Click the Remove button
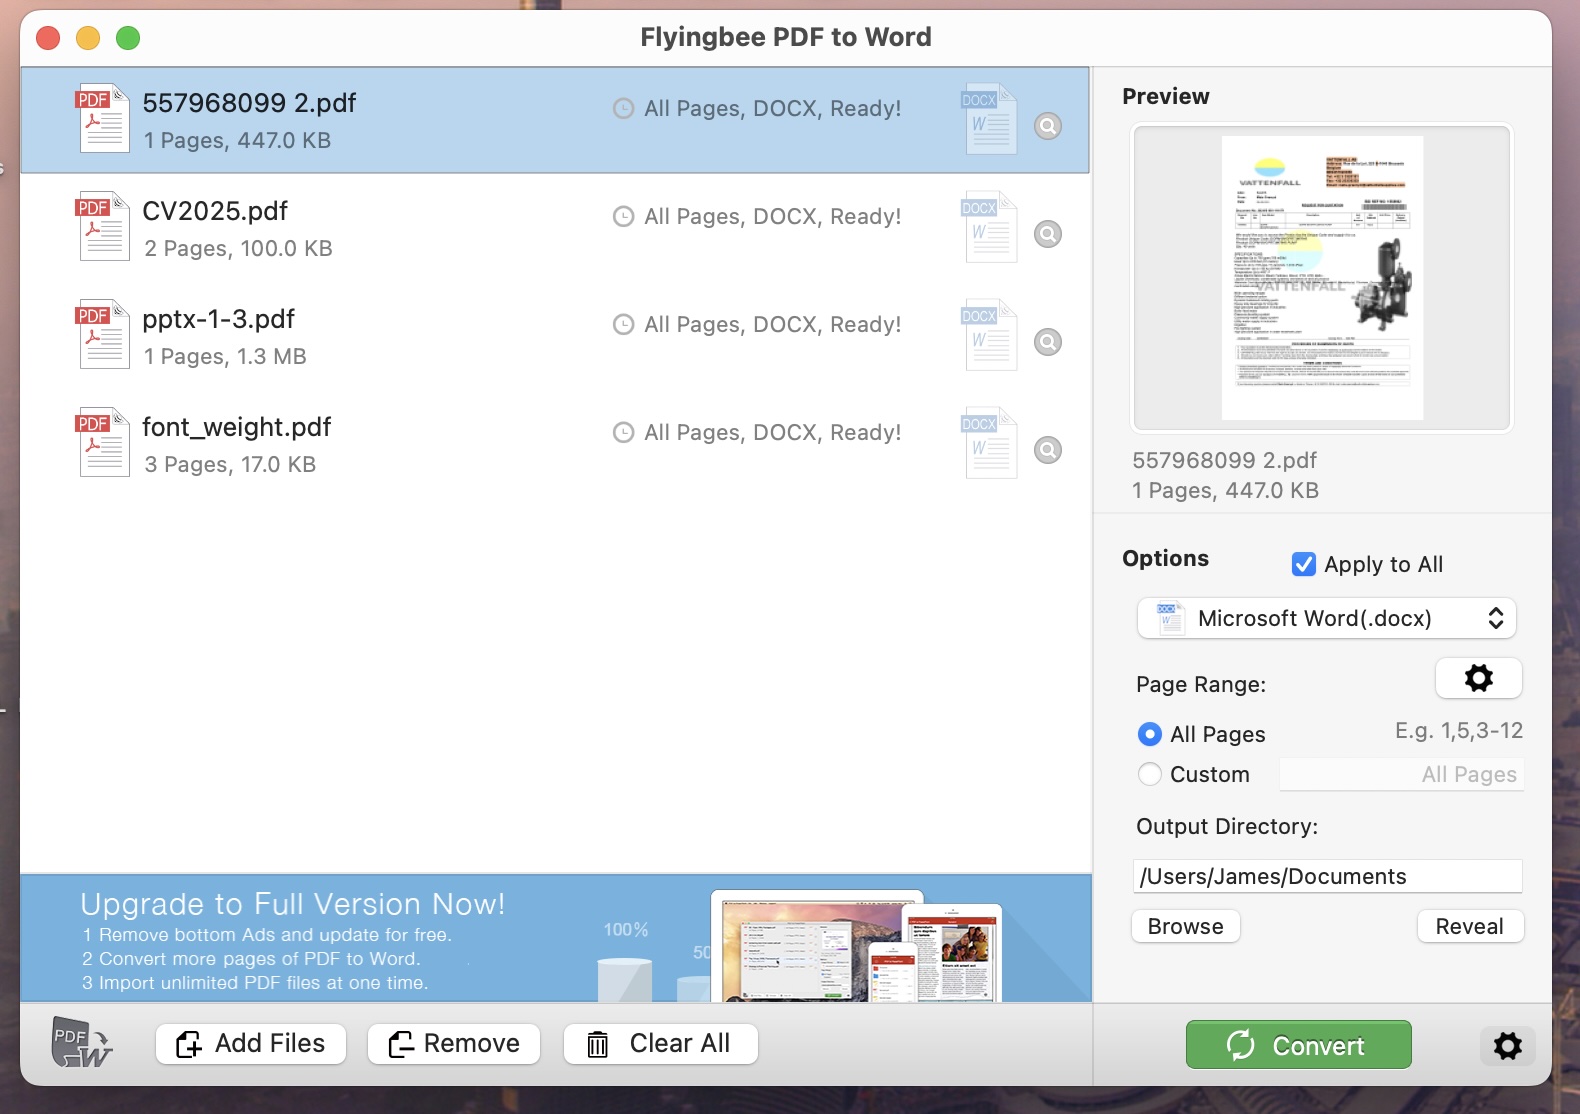Screen dimensions: 1580x1114 [454, 1044]
